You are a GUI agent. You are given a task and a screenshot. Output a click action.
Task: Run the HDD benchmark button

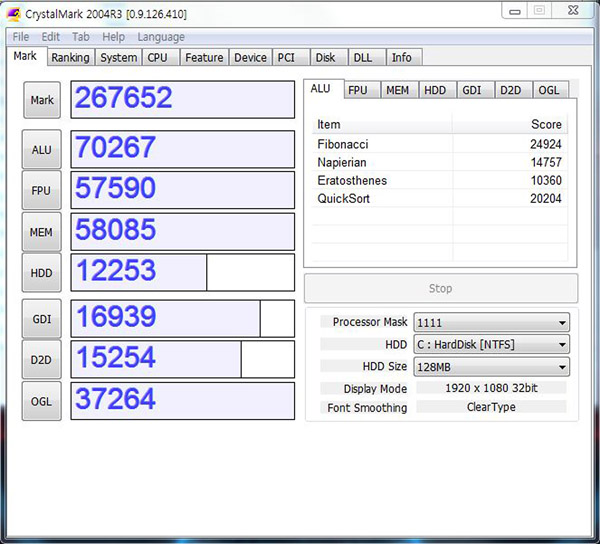42,273
